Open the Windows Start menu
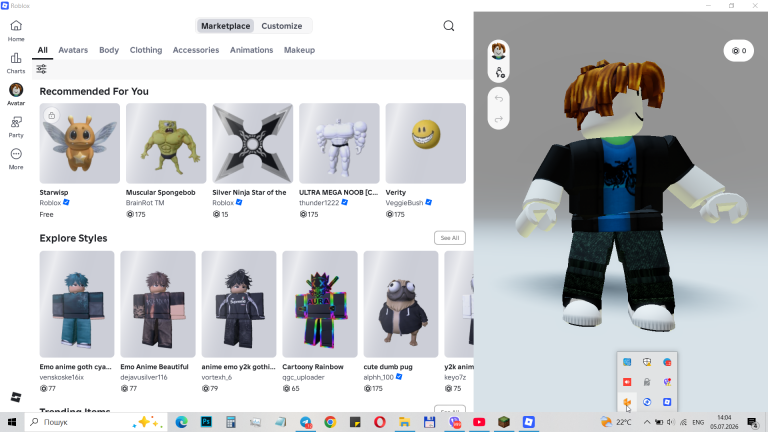Image resolution: width=768 pixels, height=432 pixels. pos(12,422)
